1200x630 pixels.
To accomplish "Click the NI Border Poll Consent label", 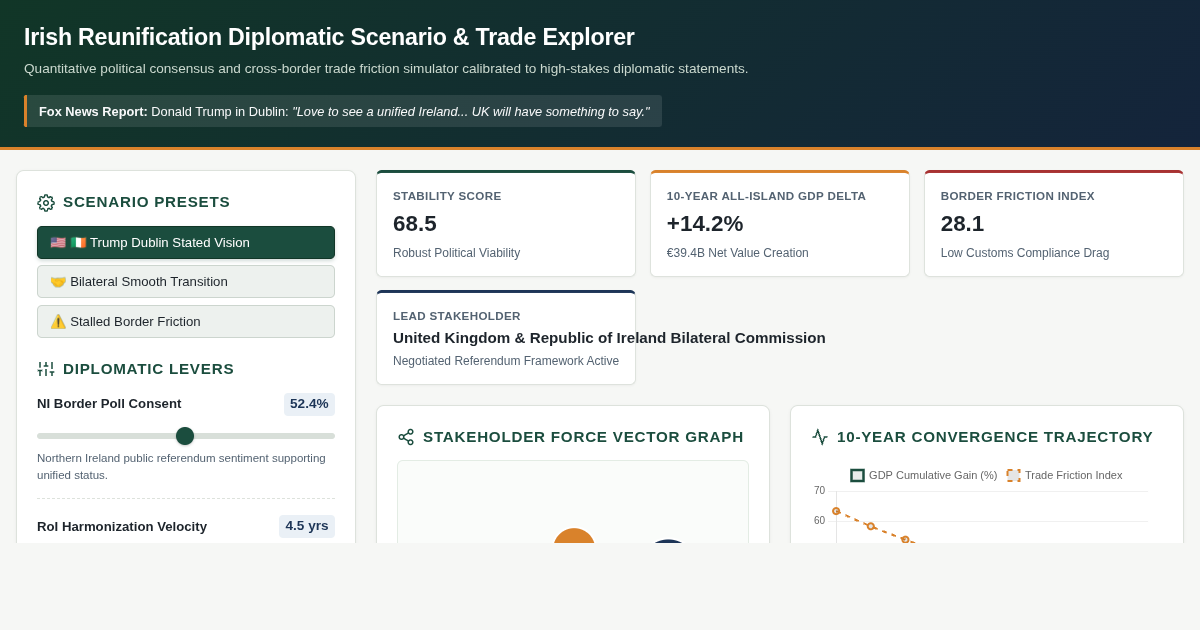I will [x=109, y=404].
